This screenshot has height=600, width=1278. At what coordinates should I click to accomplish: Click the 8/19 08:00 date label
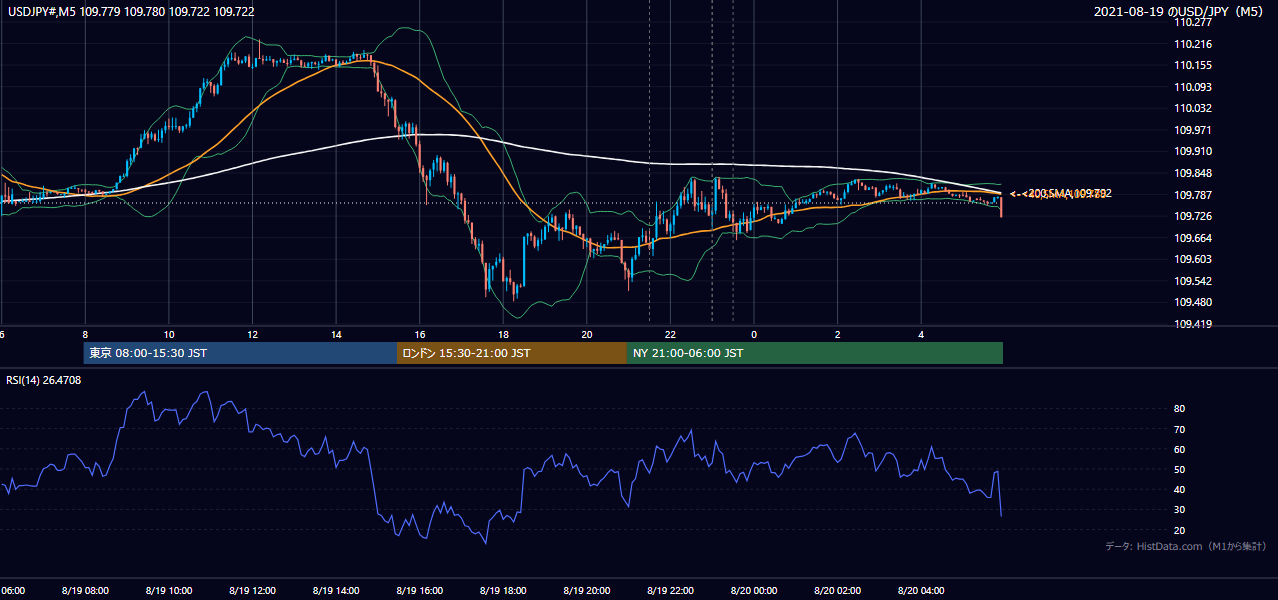tap(85, 590)
